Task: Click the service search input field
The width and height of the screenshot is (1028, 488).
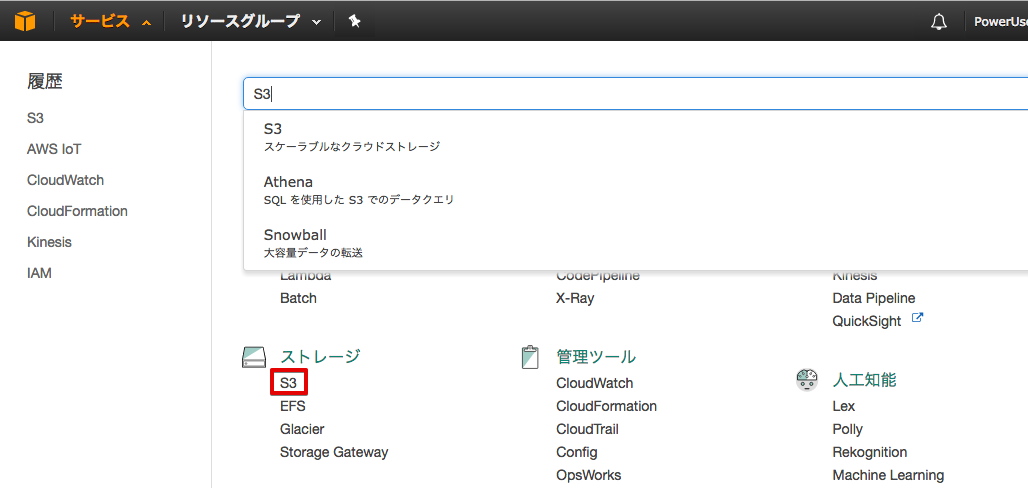Action: point(635,94)
